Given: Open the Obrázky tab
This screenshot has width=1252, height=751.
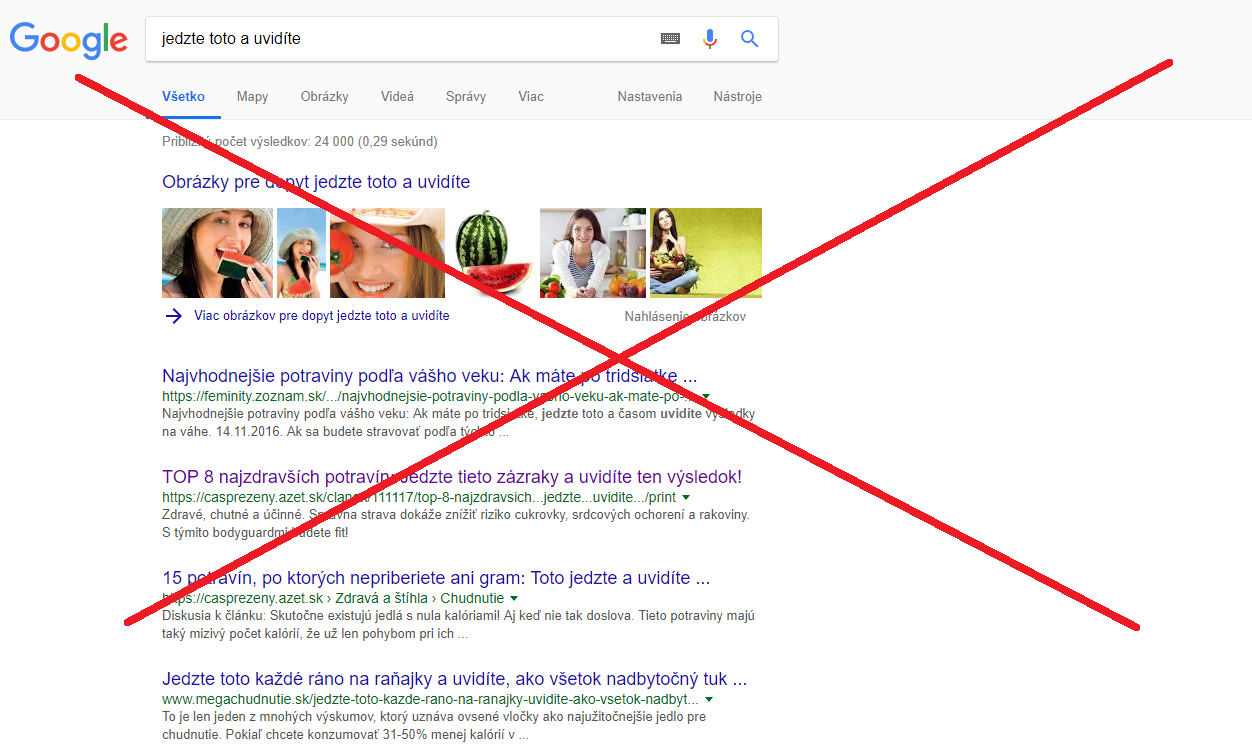Looking at the screenshot, I should tap(324, 97).
